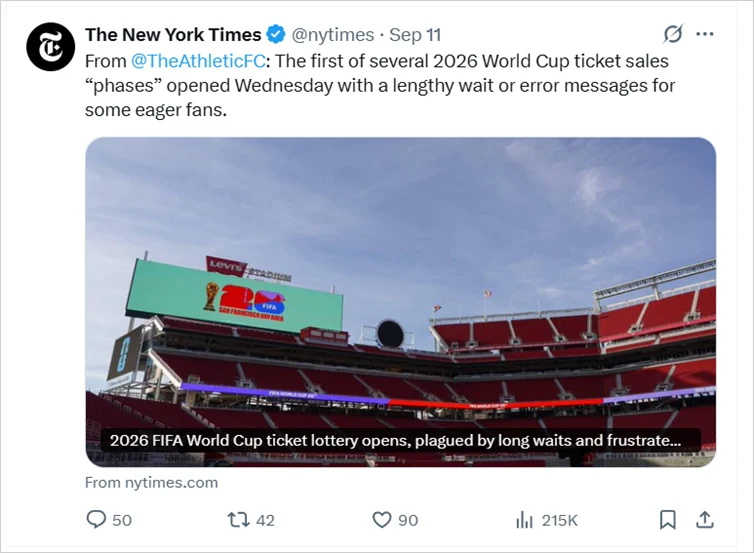Open The New York Times profile avatar

[51, 47]
